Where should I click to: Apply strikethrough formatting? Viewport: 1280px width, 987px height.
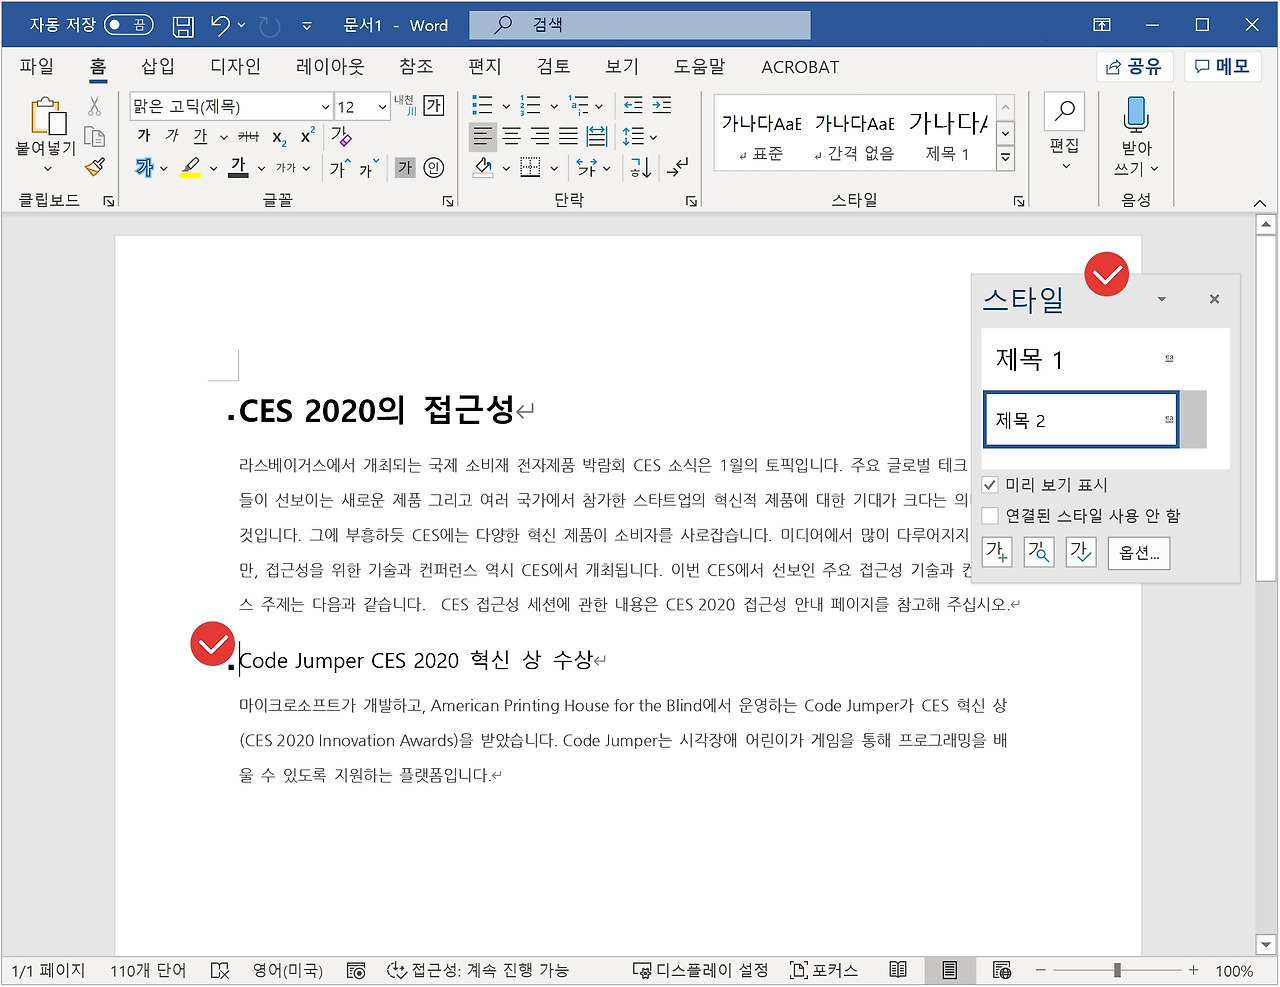point(249,136)
